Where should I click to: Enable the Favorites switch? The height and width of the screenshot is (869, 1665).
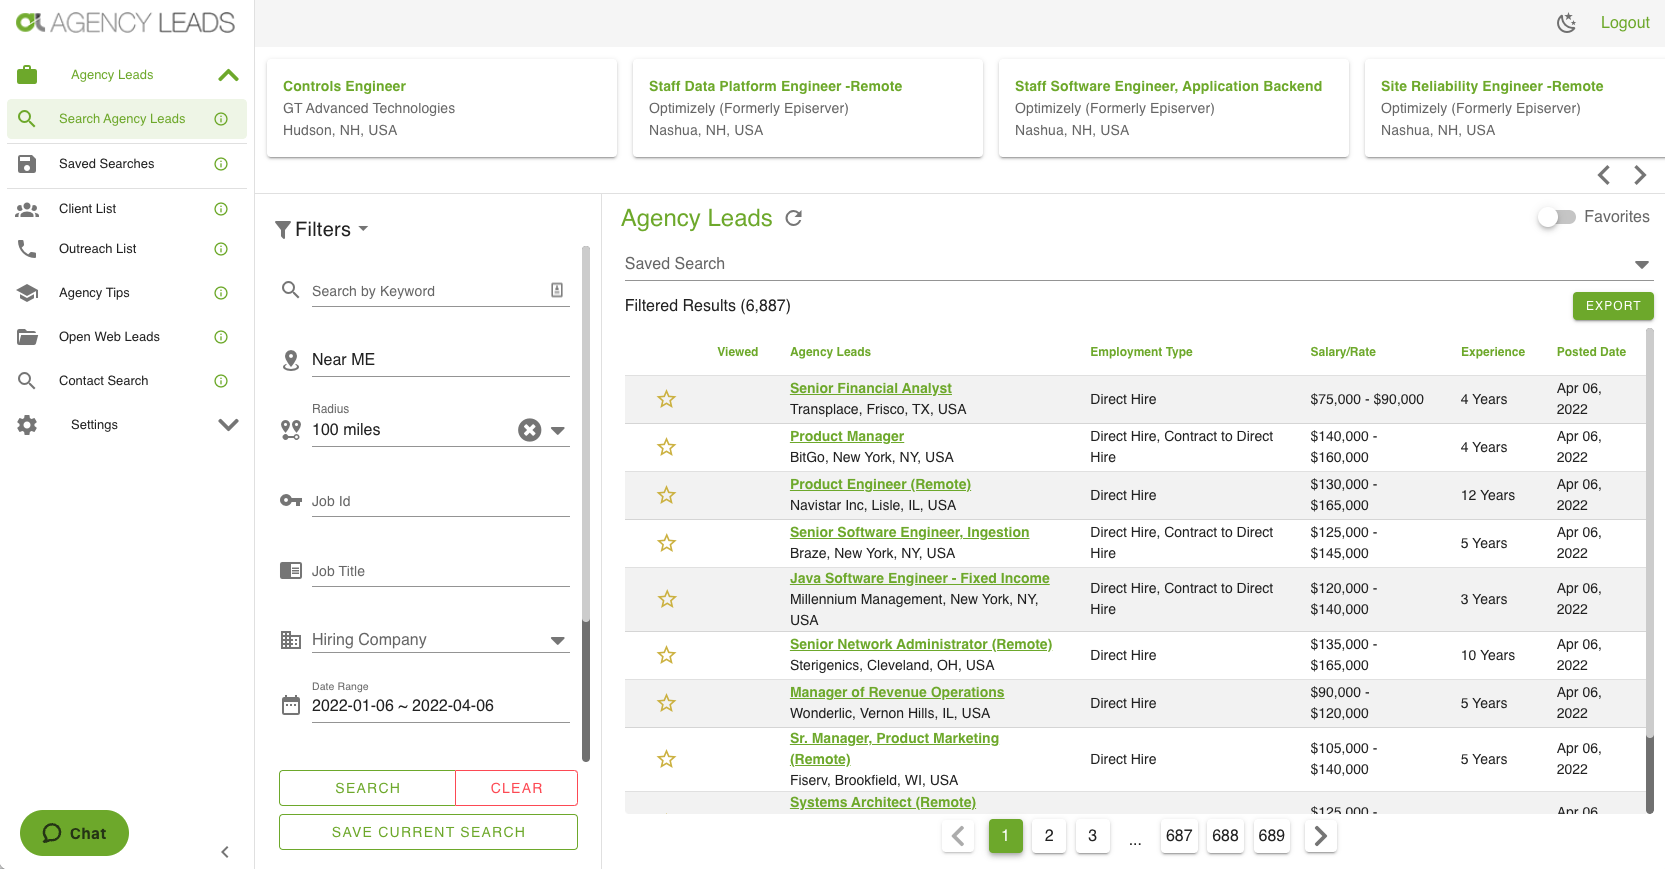pyautogui.click(x=1557, y=217)
